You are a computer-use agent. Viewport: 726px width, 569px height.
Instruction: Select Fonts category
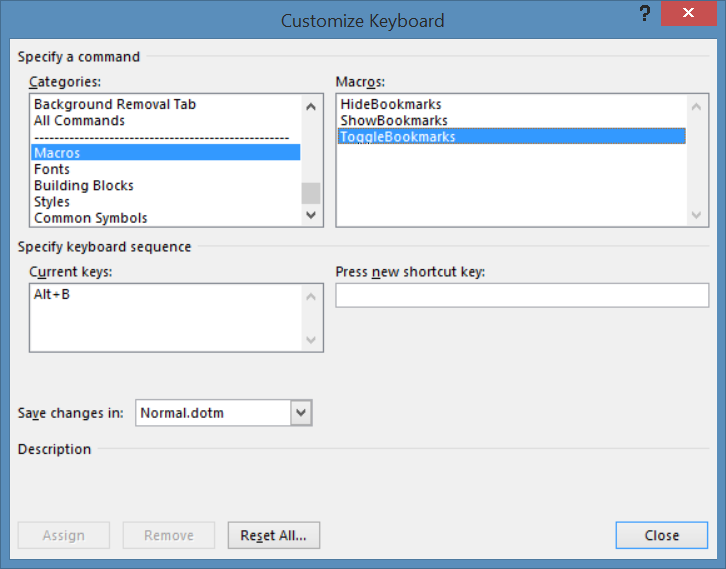pyautogui.click(x=52, y=169)
